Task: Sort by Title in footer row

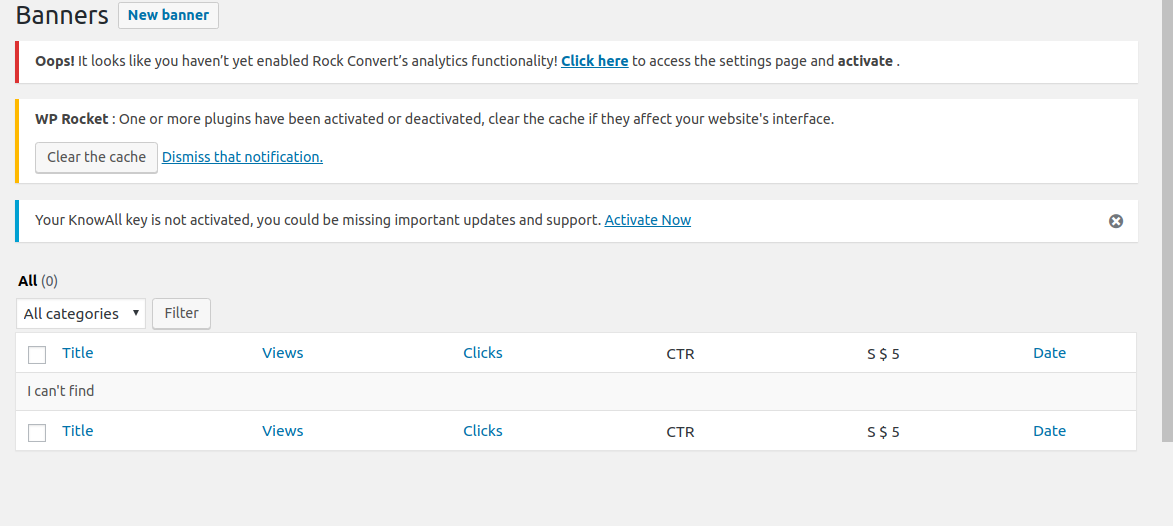Action: click(78, 431)
